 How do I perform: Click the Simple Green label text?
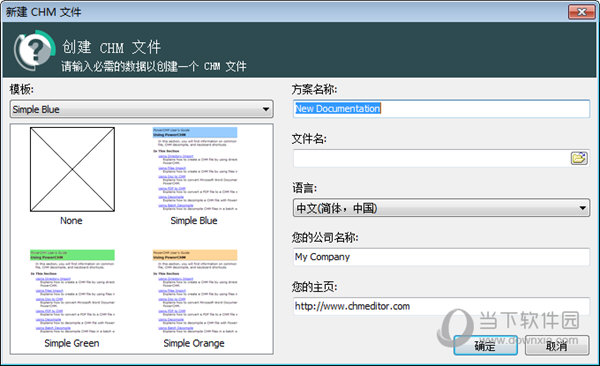point(72,343)
